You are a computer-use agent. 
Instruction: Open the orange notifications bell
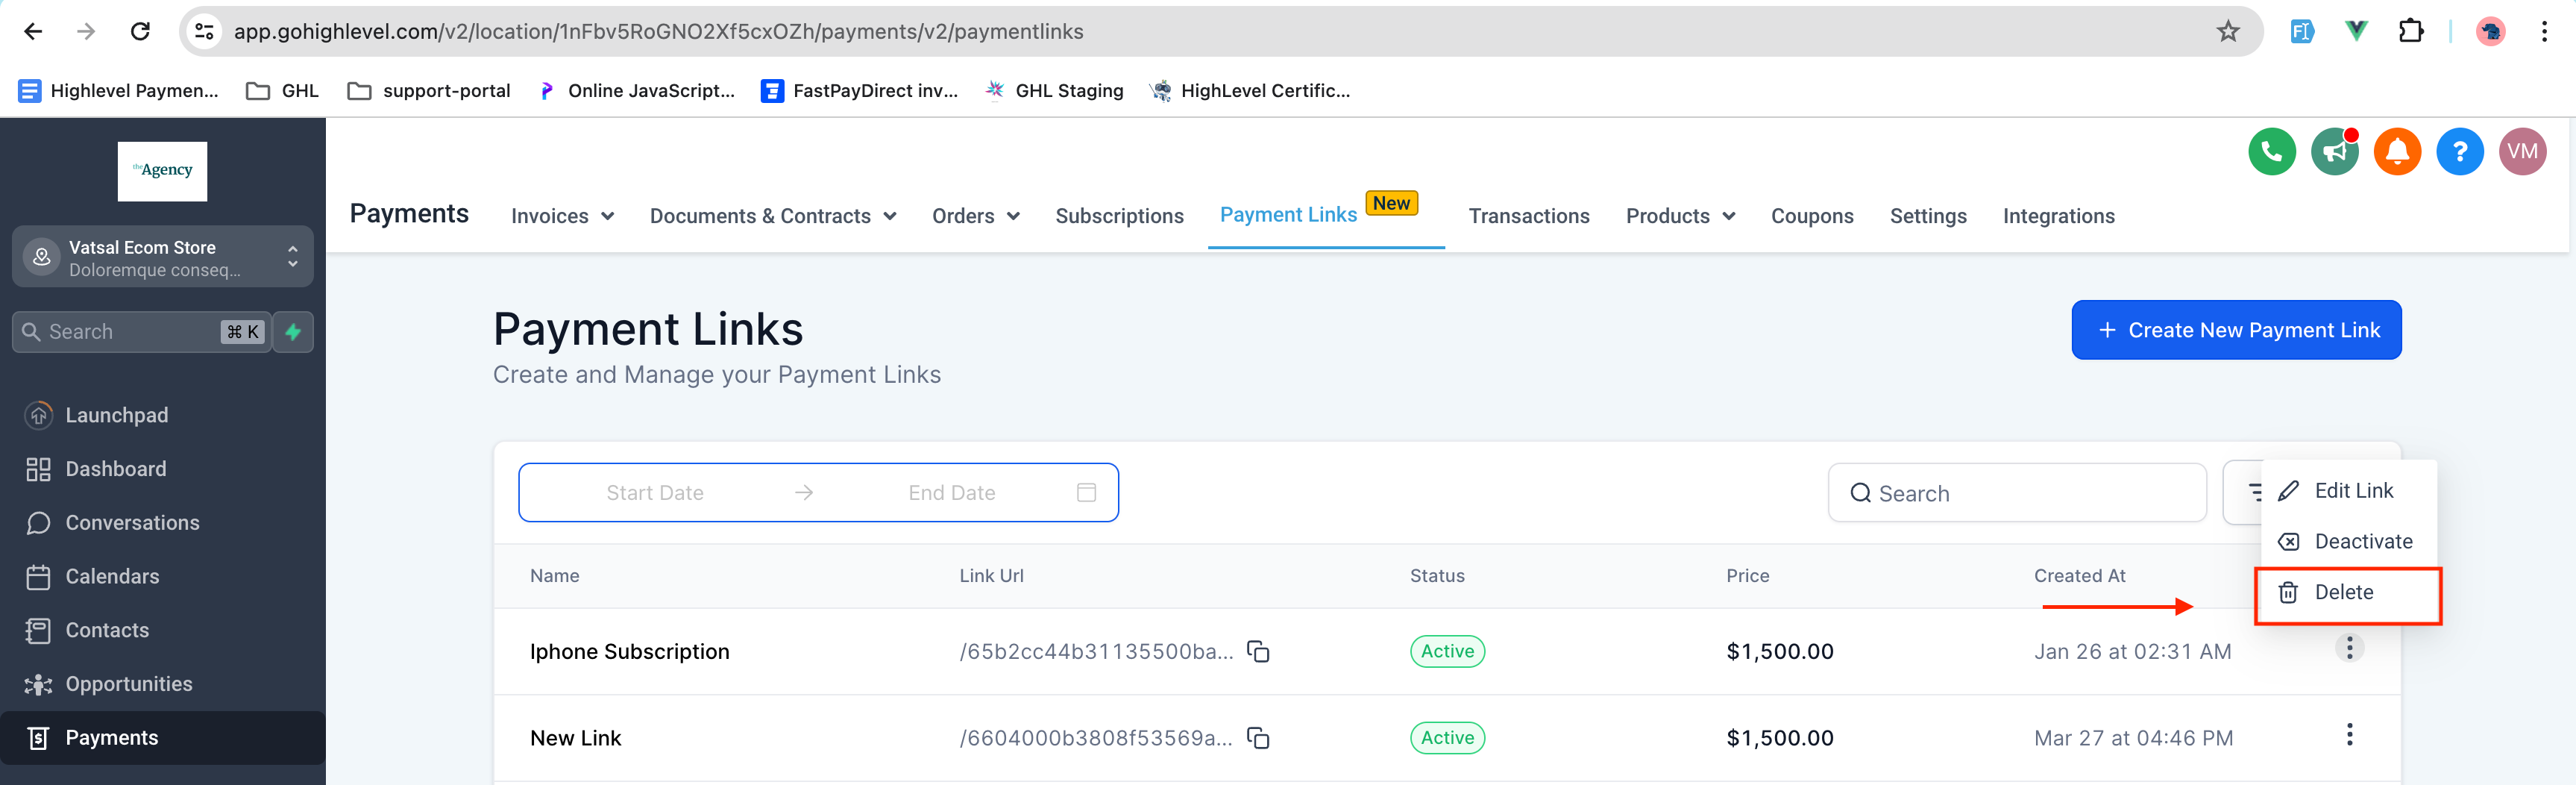[2397, 152]
